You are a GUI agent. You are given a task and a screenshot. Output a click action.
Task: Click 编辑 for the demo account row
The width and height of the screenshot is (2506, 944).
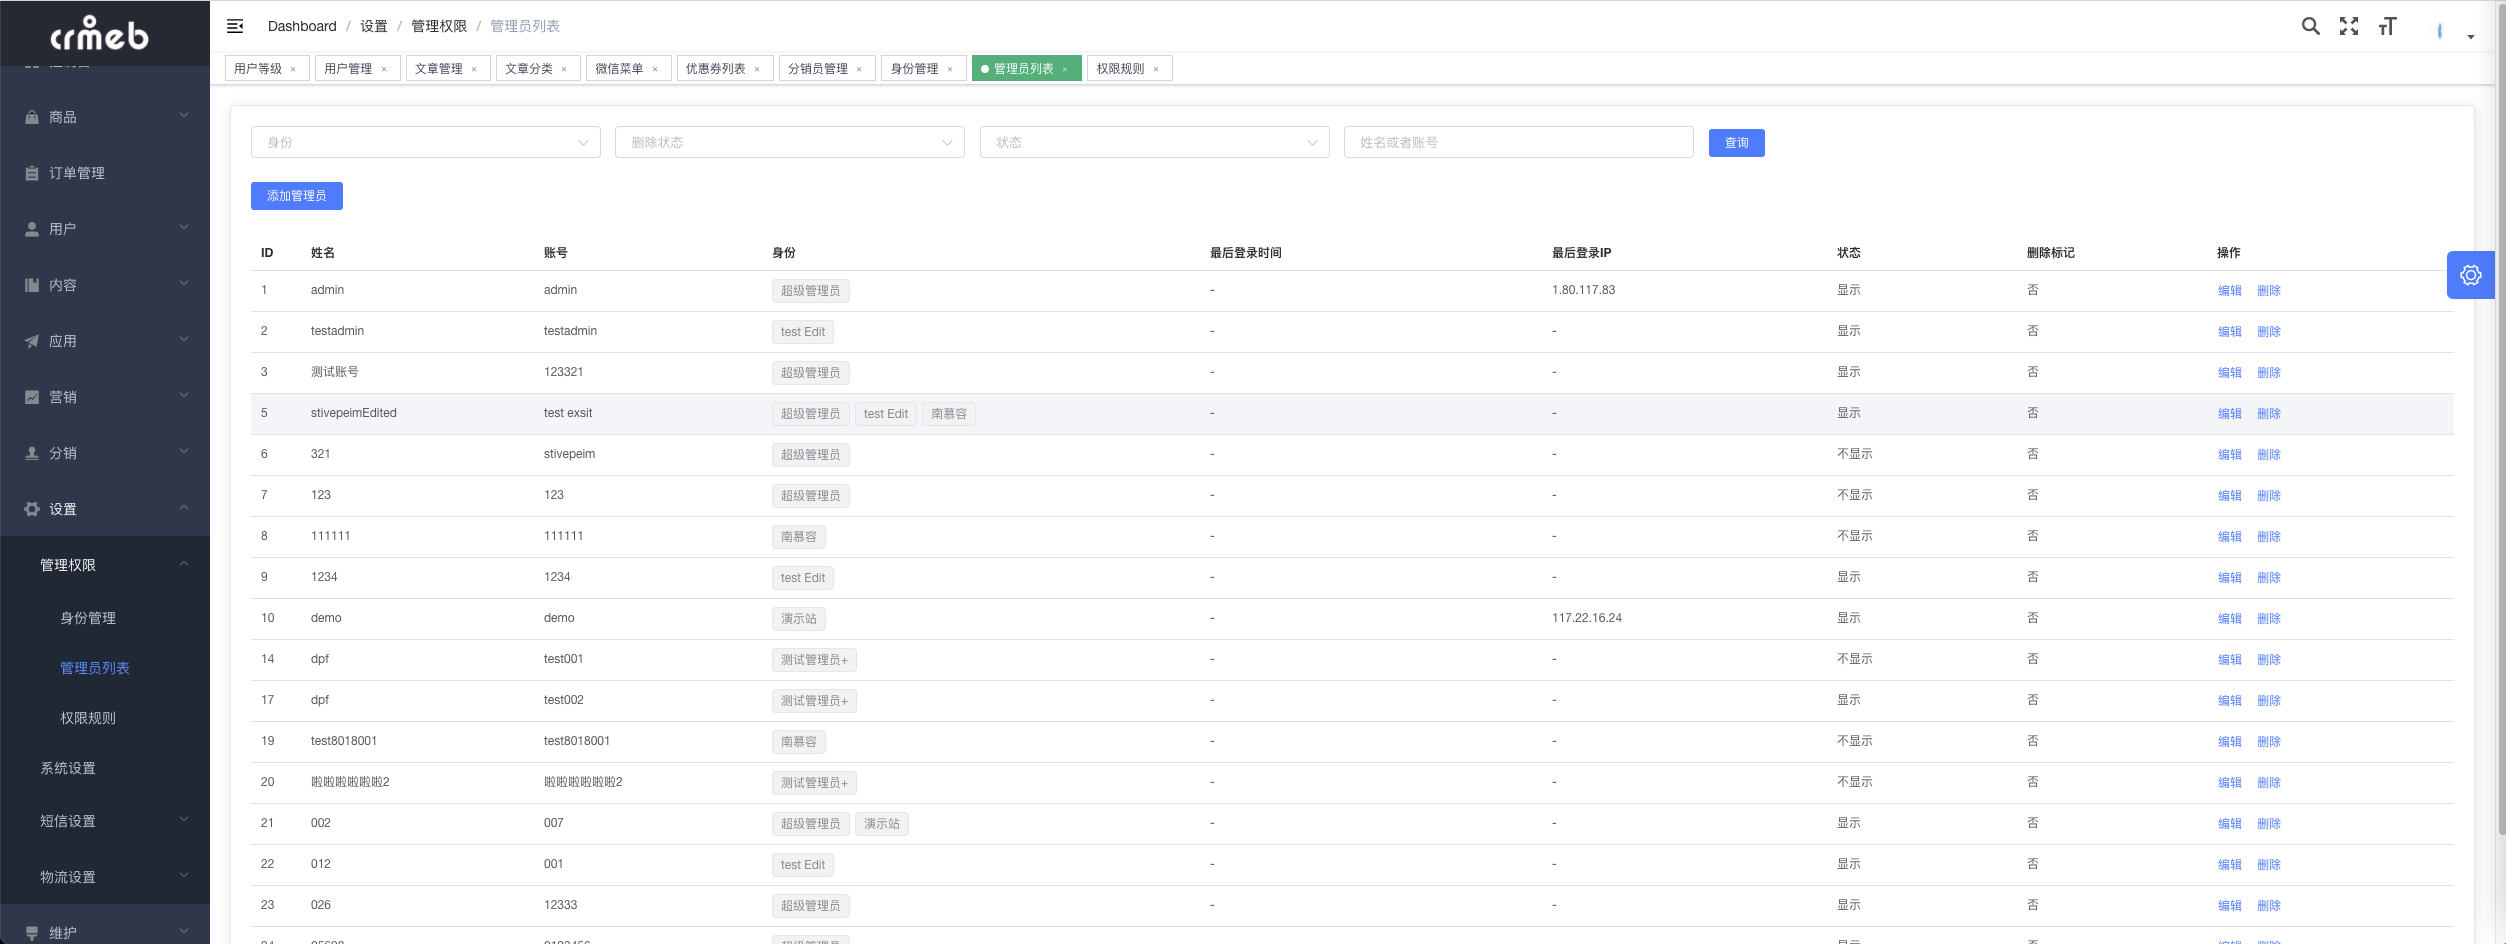[2230, 619]
